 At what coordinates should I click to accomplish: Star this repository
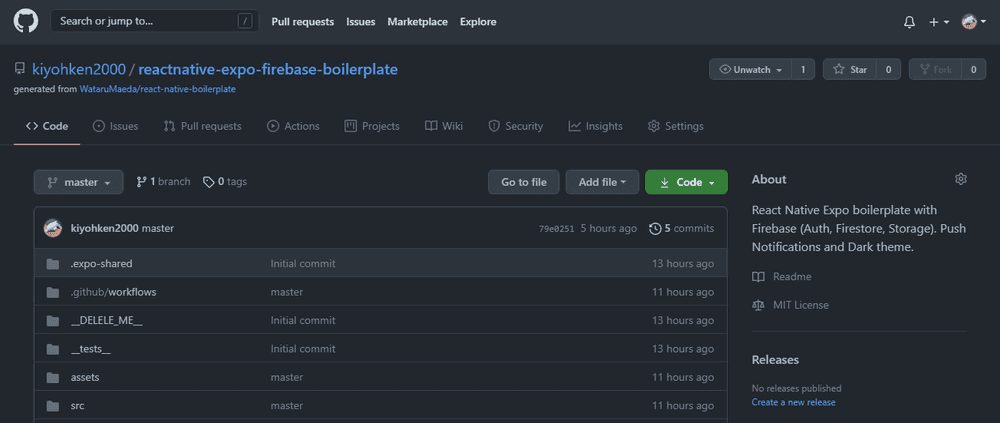pyautogui.click(x=850, y=70)
